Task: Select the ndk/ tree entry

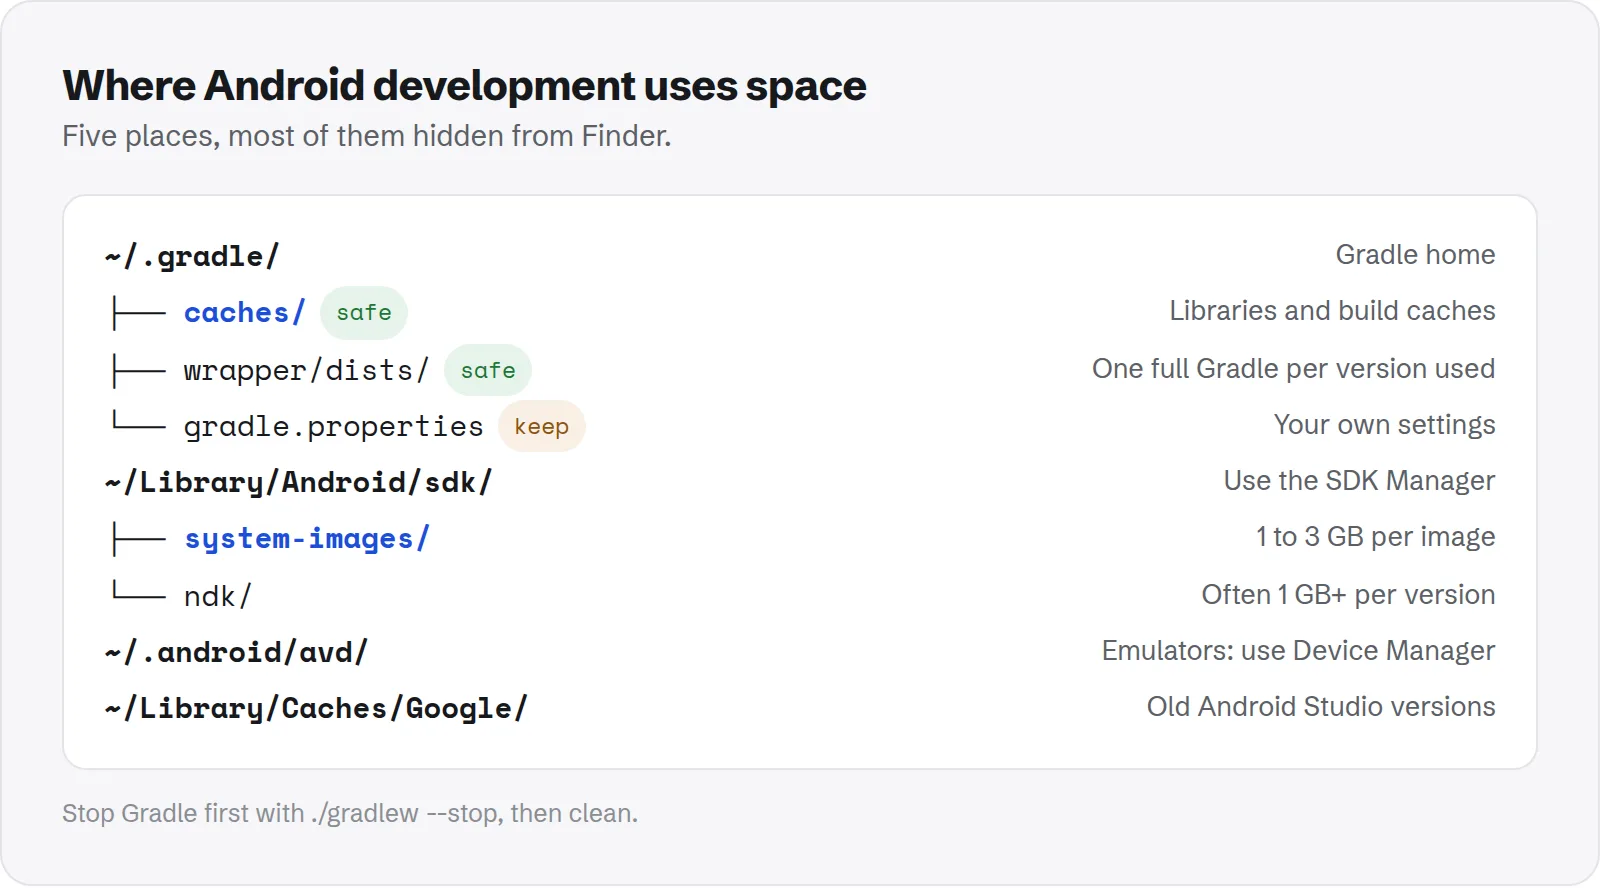Action: pyautogui.click(x=217, y=596)
